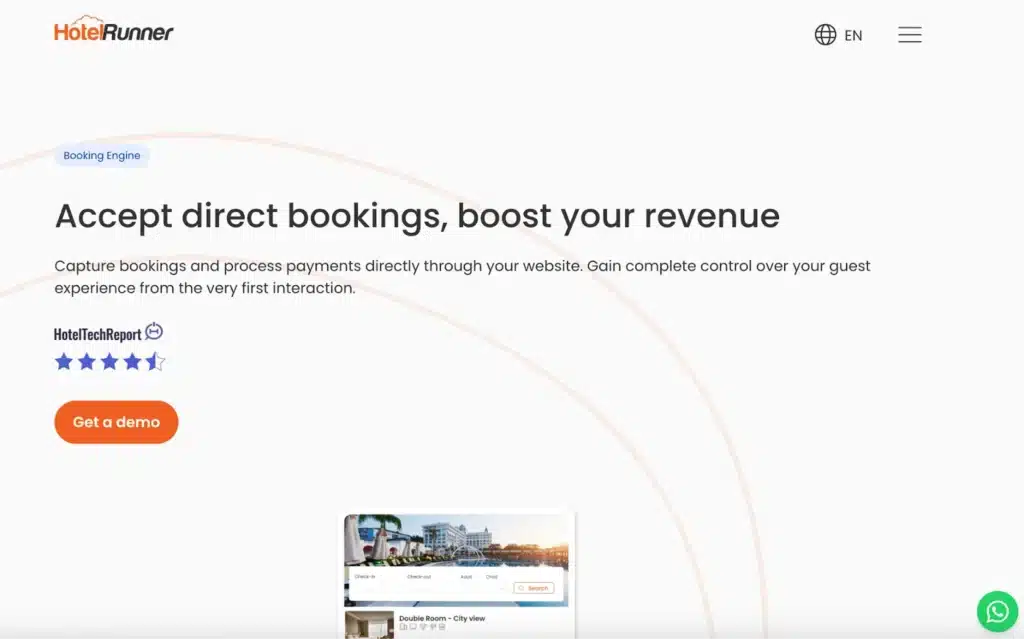This screenshot has height=639, width=1024.
Task: Open the Check-out date field
Action: [420, 576]
